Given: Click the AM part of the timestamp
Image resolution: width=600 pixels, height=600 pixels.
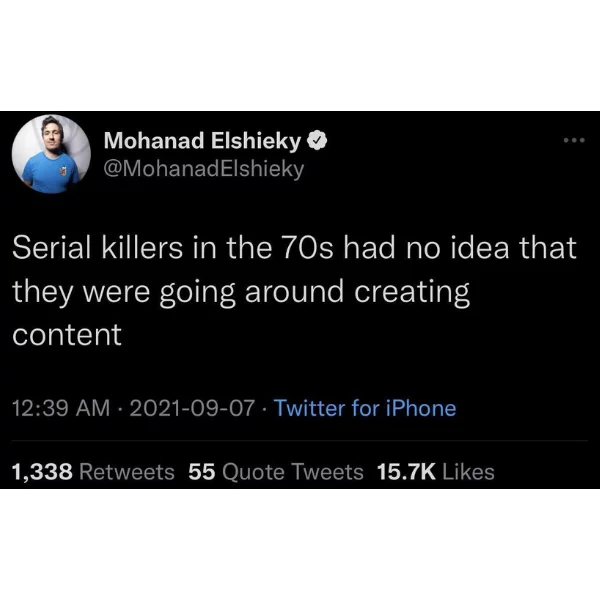Looking at the screenshot, I should coord(93,408).
